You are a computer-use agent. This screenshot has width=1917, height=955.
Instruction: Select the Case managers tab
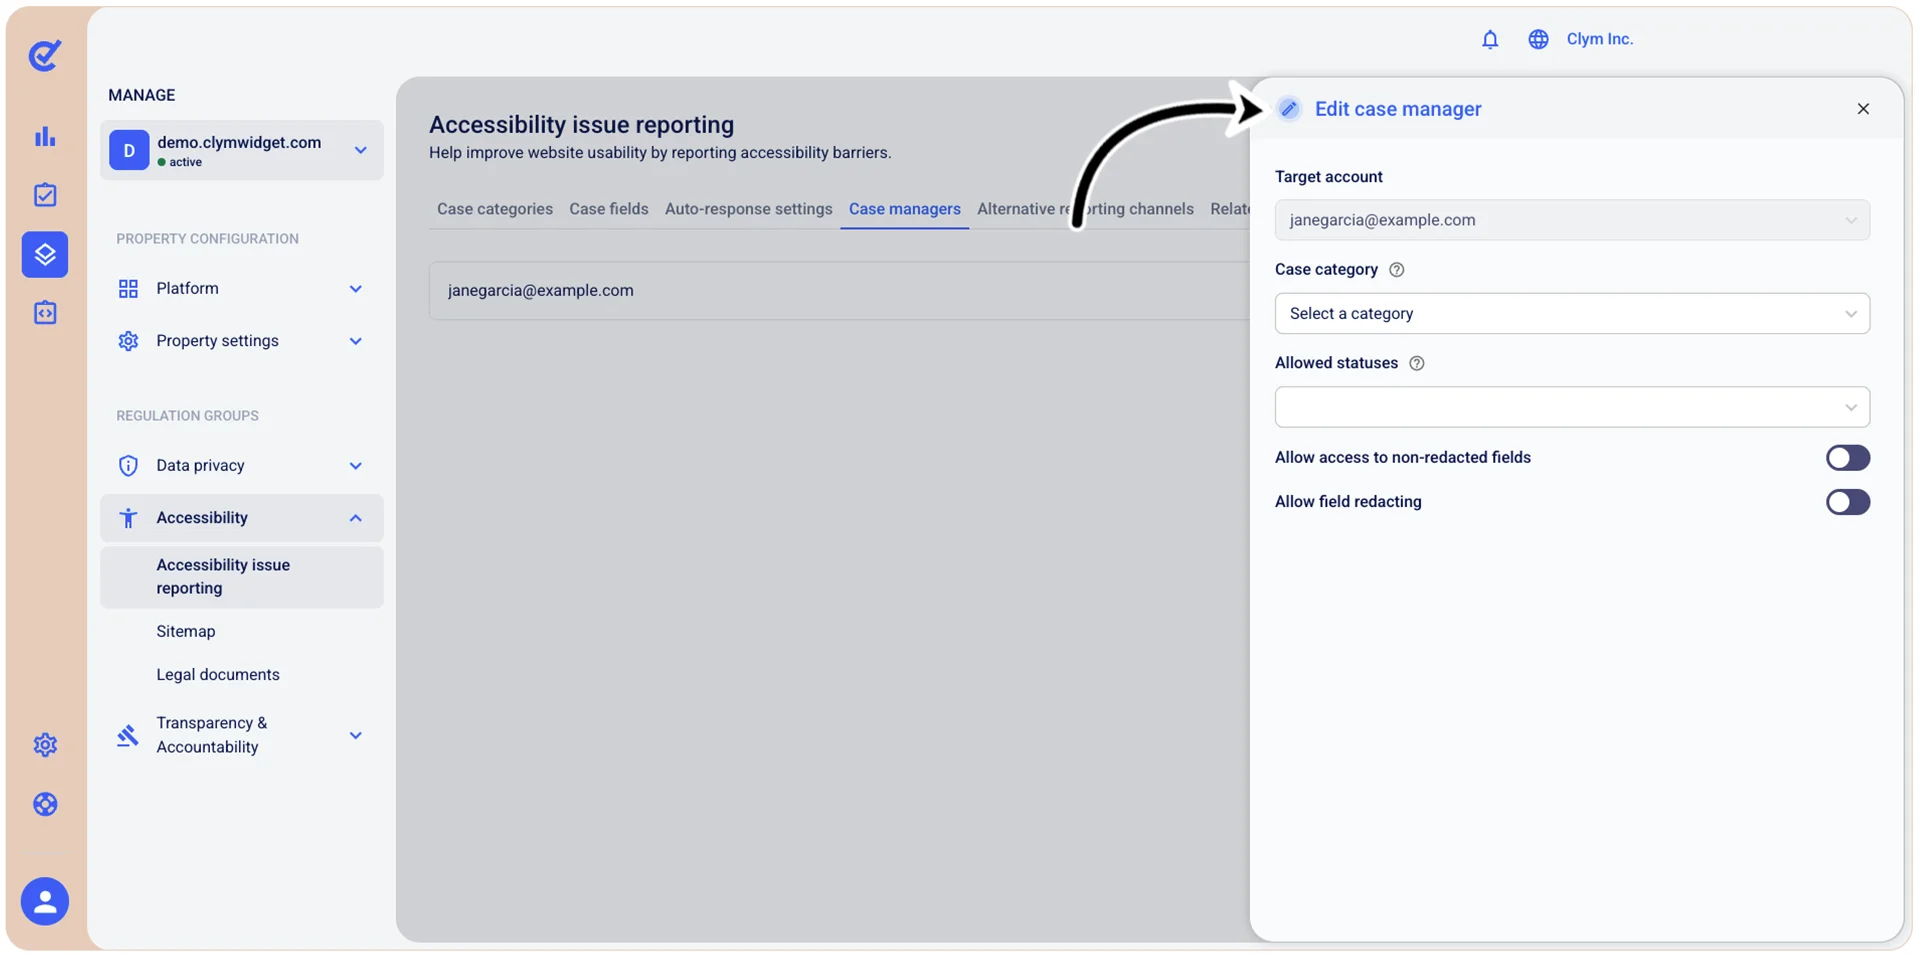(904, 209)
